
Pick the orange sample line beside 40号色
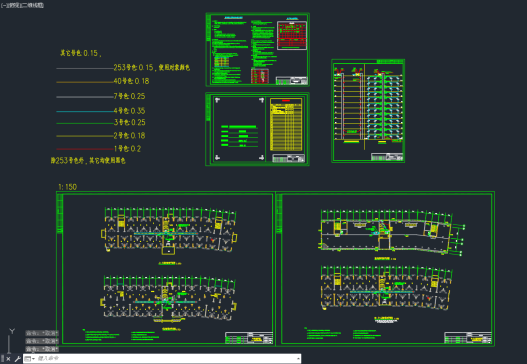(85, 82)
